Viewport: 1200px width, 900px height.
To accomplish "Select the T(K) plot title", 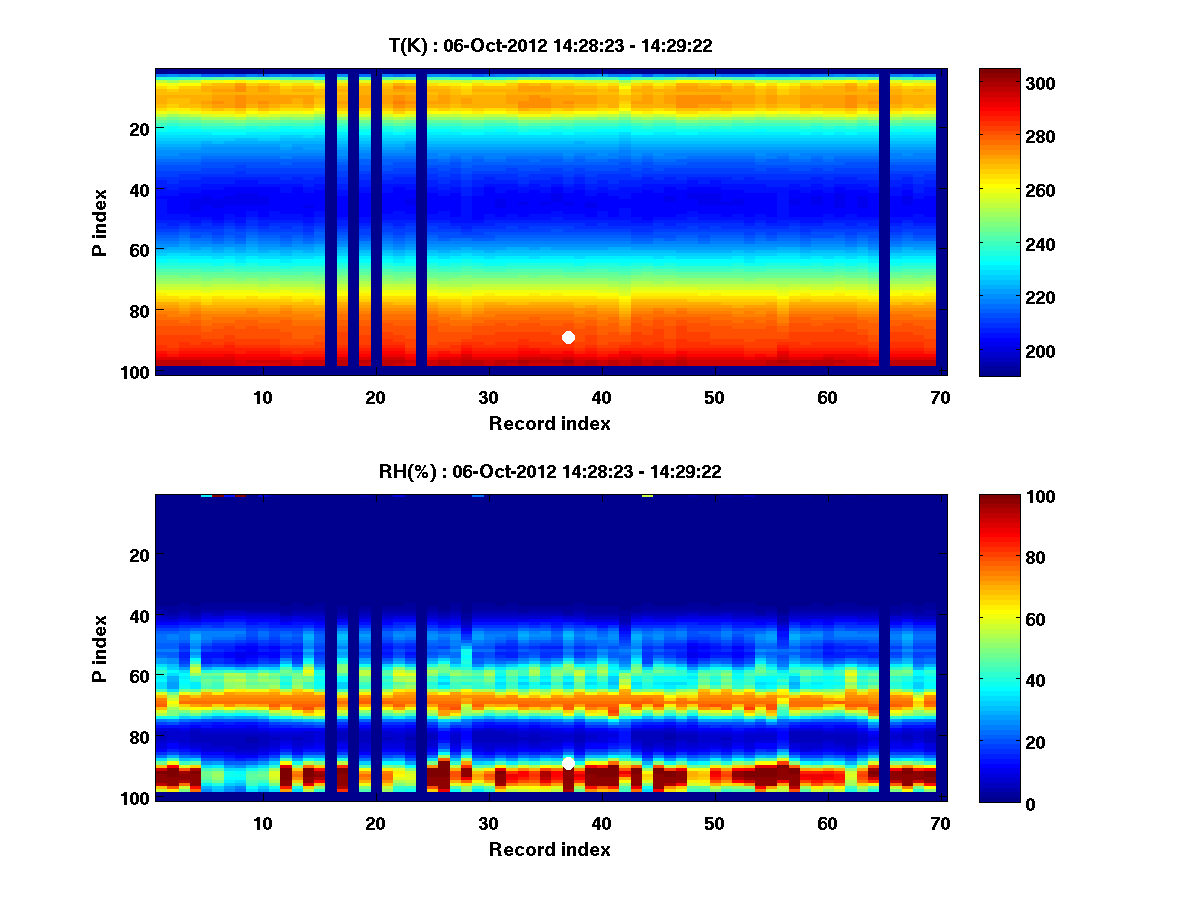I will pyautogui.click(x=550, y=45).
